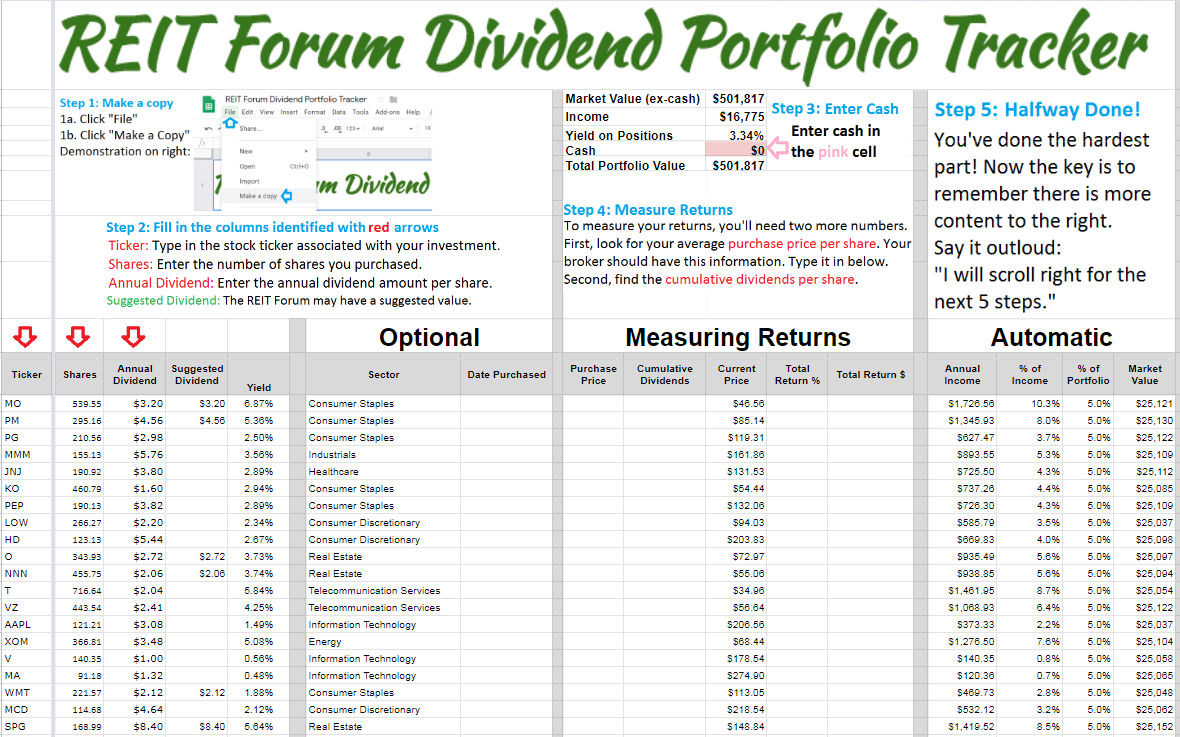This screenshot has width=1180, height=737.
Task: Select the Purchase Price column header
Action: pos(593,374)
